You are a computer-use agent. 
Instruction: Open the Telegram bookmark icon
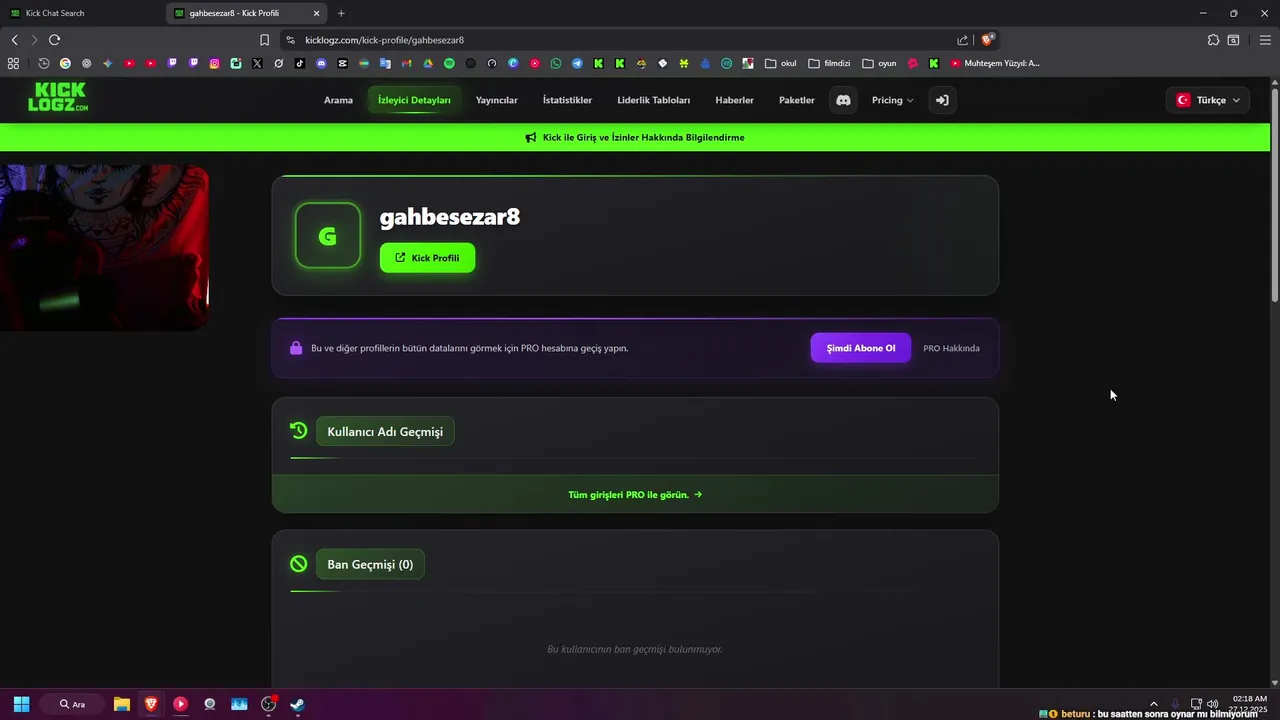tap(577, 63)
